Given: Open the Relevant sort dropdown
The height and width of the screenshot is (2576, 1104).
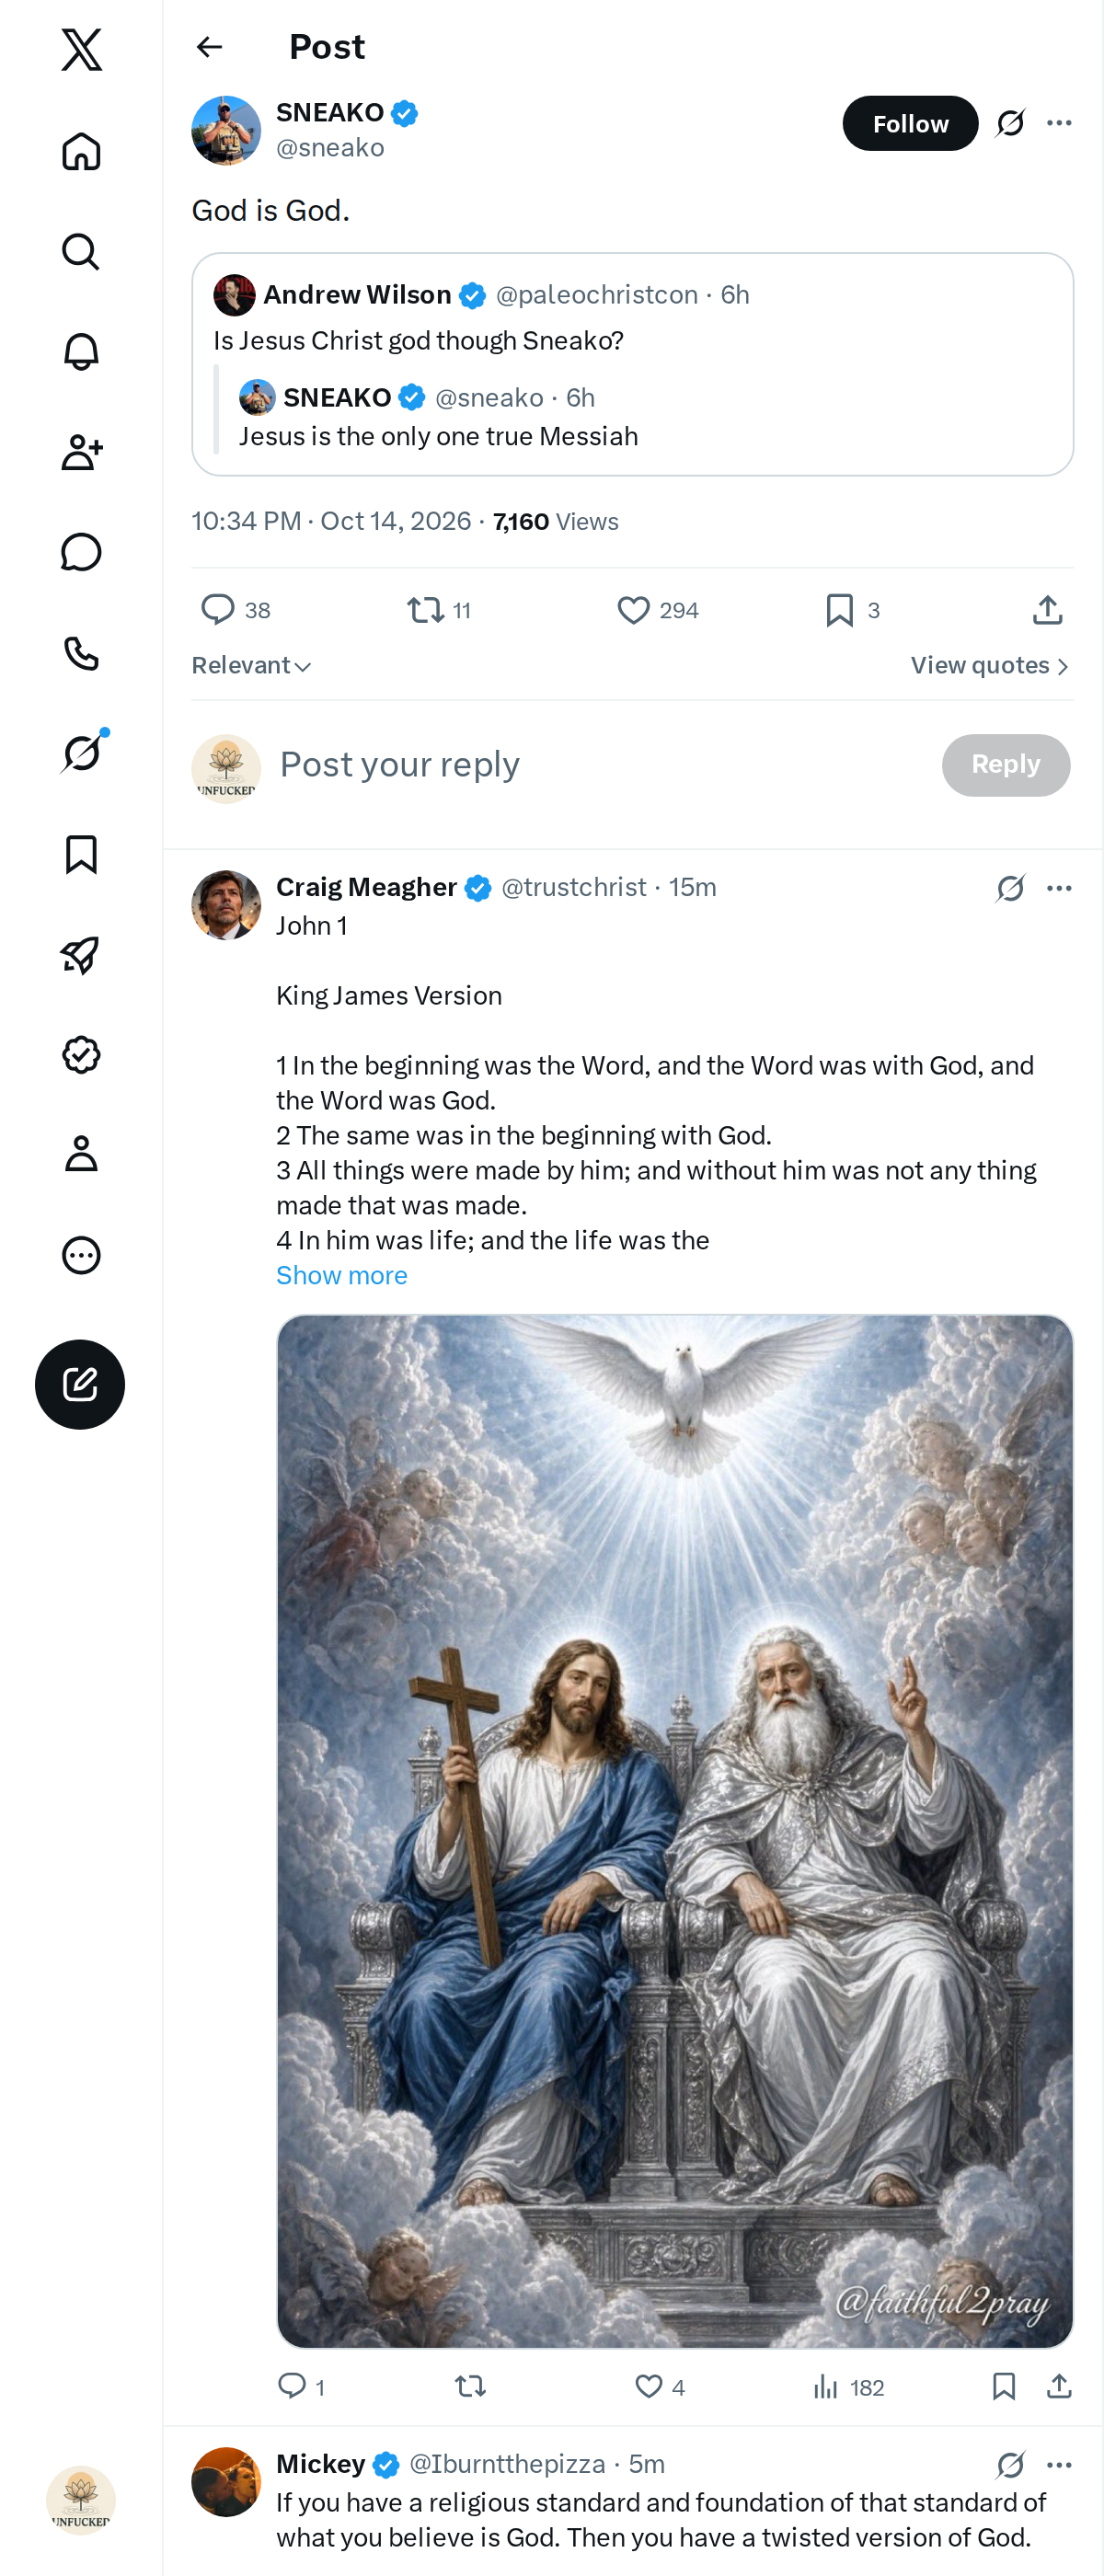Looking at the screenshot, I should [251, 666].
